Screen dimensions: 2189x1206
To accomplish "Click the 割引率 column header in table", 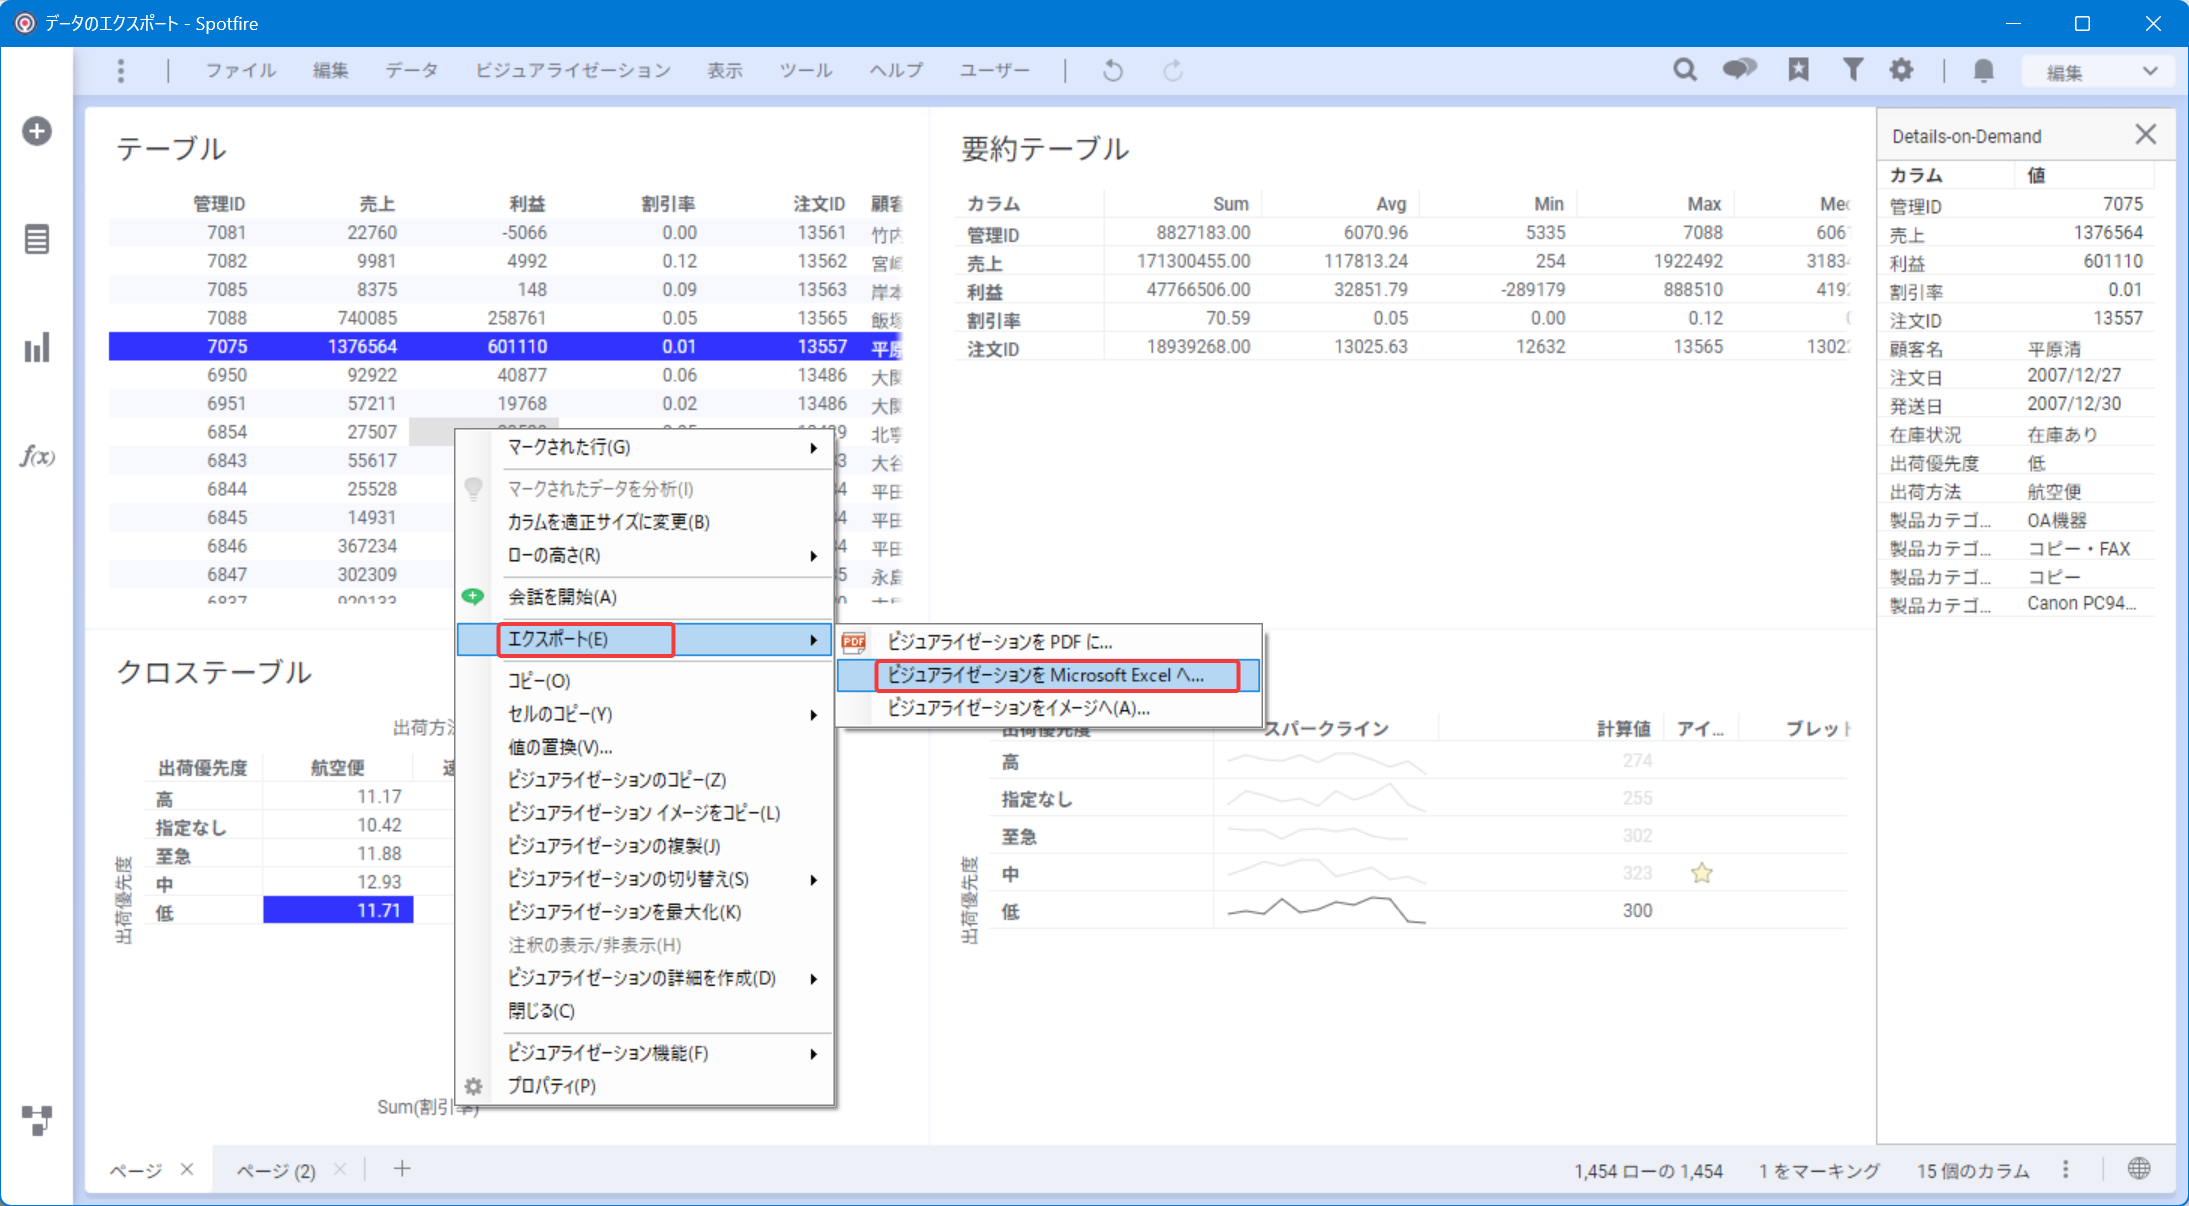I will (x=668, y=204).
